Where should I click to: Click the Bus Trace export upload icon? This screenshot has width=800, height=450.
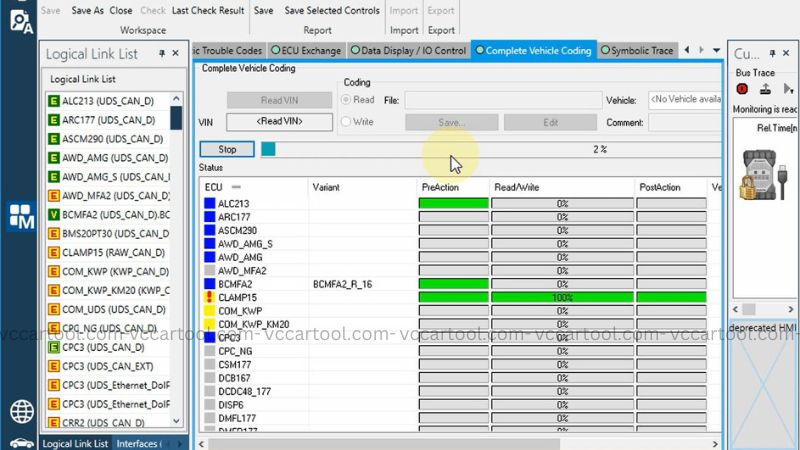(x=765, y=89)
